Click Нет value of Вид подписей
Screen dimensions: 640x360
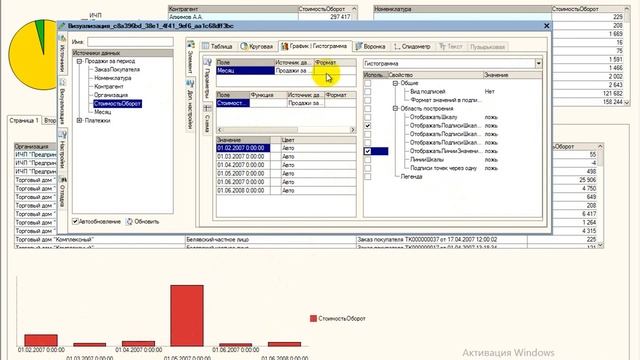pos(489,92)
